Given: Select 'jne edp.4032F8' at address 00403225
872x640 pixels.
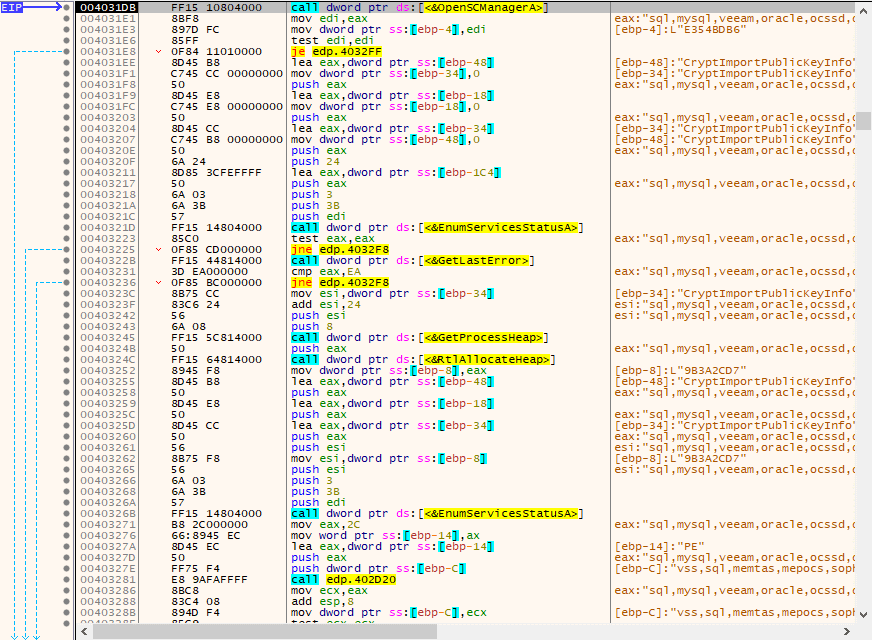Looking at the screenshot, I should click(x=340, y=249).
